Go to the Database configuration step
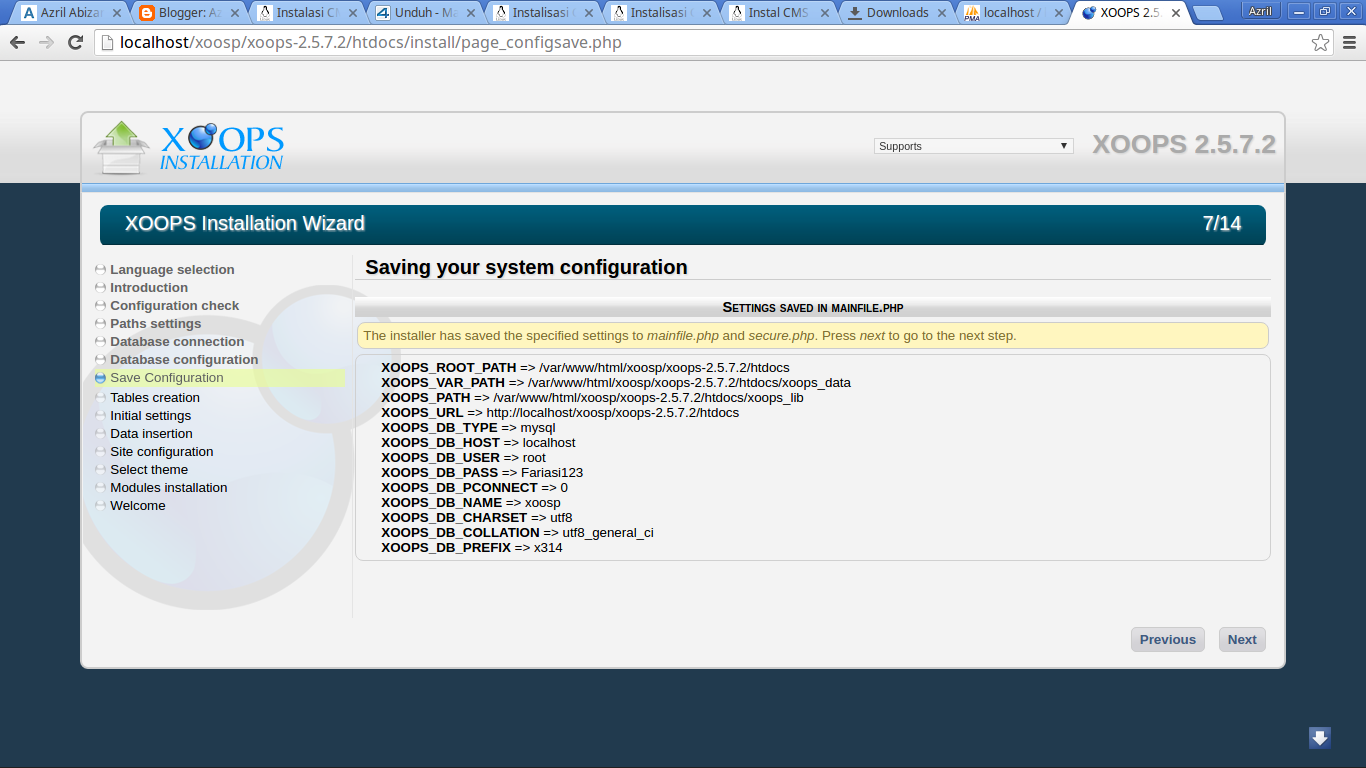Image resolution: width=1366 pixels, height=768 pixels. point(184,360)
